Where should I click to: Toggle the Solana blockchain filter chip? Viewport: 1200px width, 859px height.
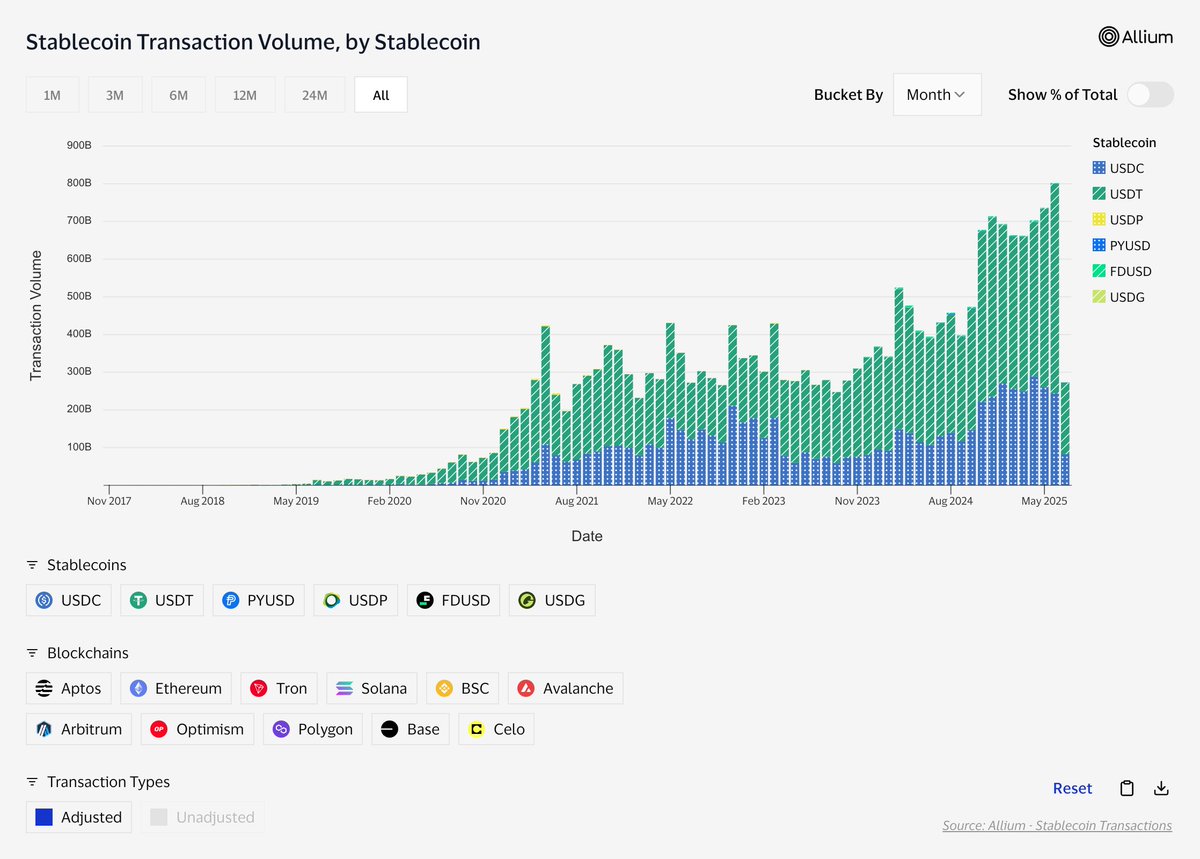[372, 688]
